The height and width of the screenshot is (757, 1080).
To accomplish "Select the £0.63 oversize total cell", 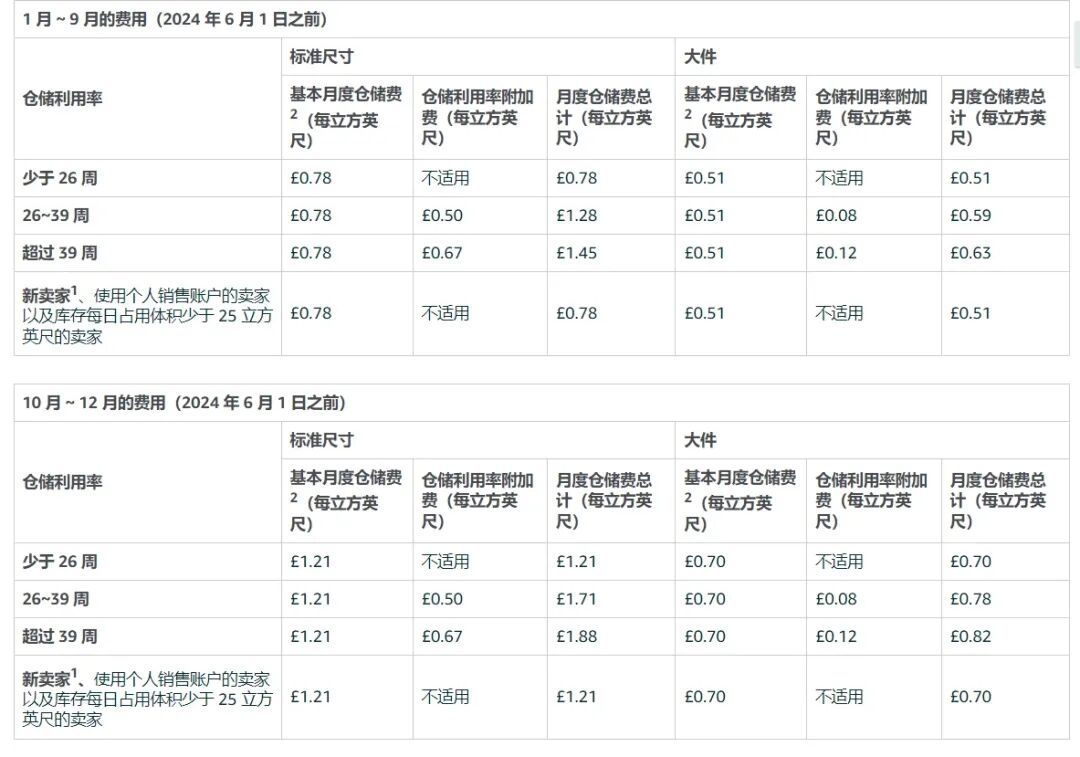I will (970, 253).
